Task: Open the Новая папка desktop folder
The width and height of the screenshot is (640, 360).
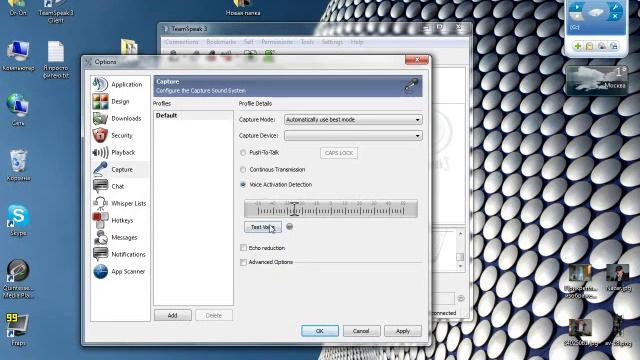Action: [x=242, y=8]
